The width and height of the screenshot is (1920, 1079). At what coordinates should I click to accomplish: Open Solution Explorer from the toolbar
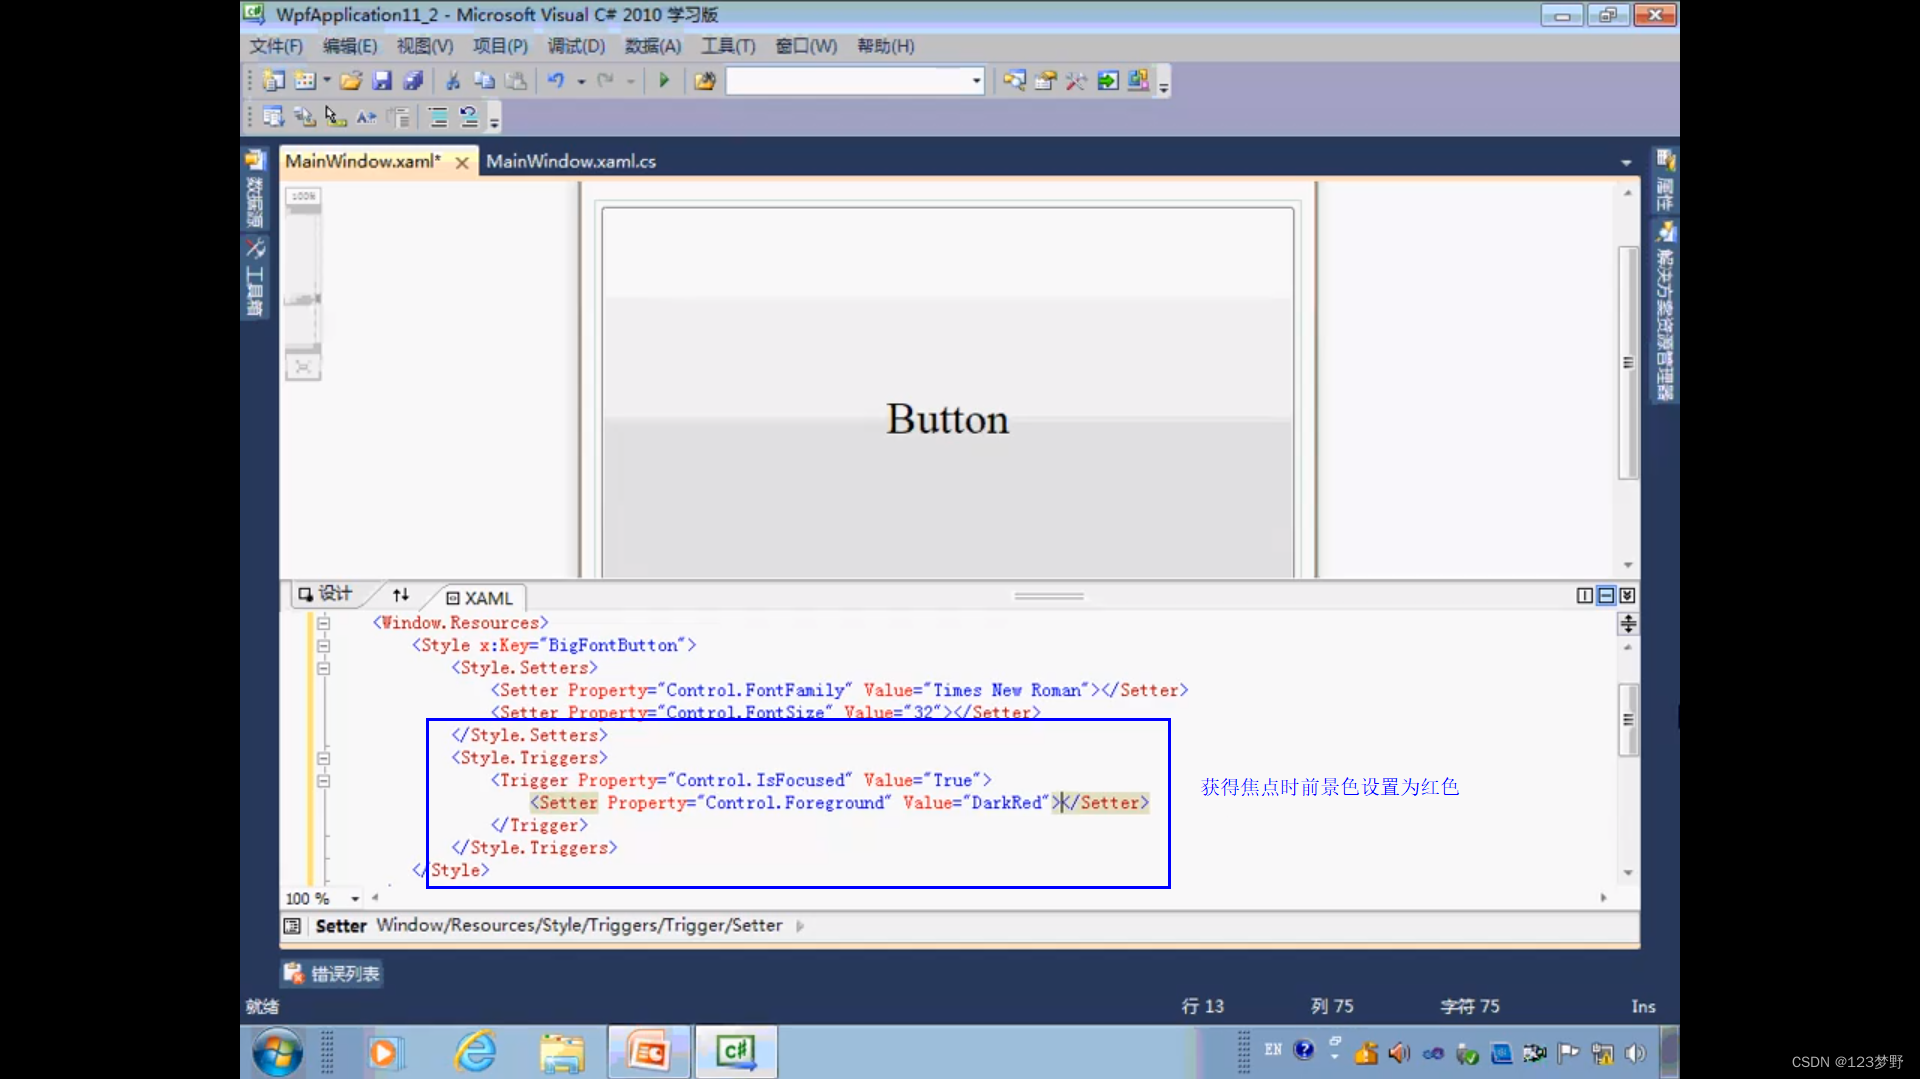coord(1014,81)
